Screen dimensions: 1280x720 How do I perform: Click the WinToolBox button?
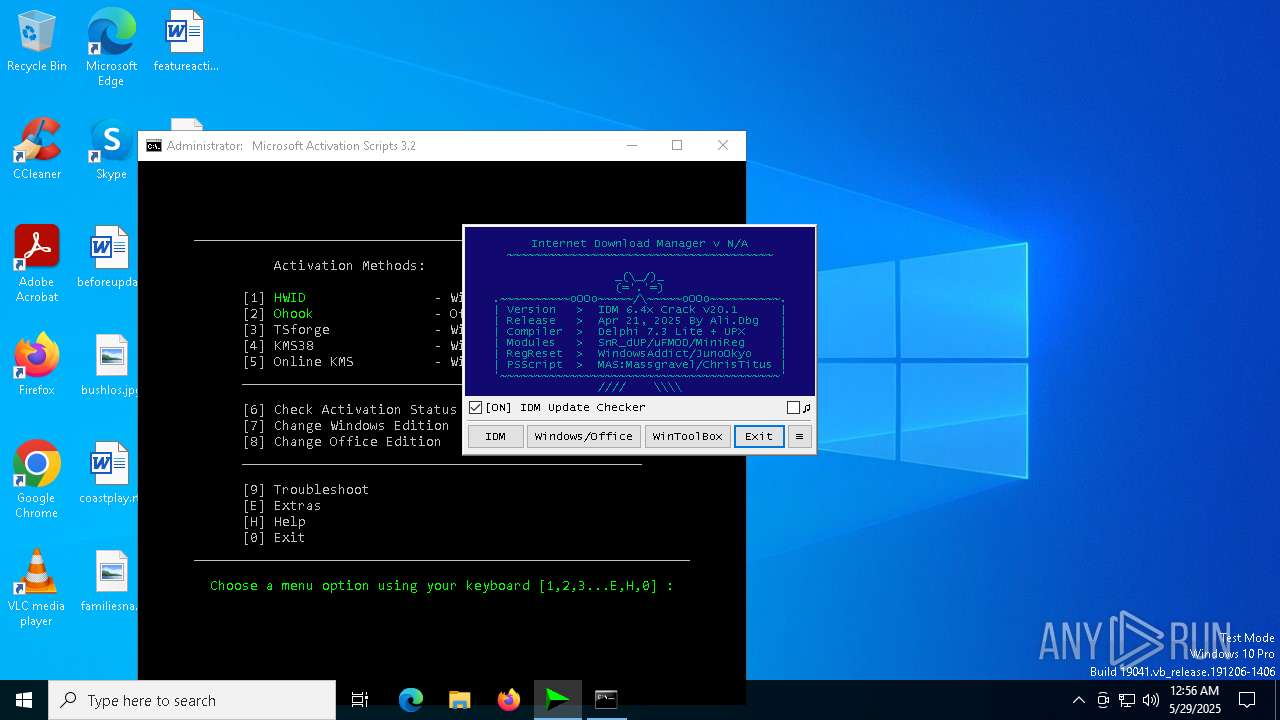(687, 436)
